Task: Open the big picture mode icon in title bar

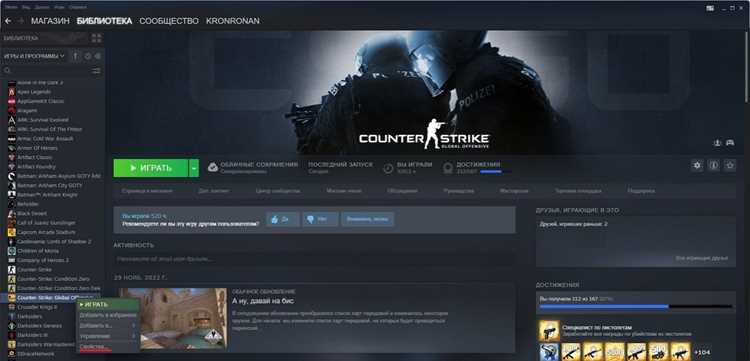Action: [710, 8]
